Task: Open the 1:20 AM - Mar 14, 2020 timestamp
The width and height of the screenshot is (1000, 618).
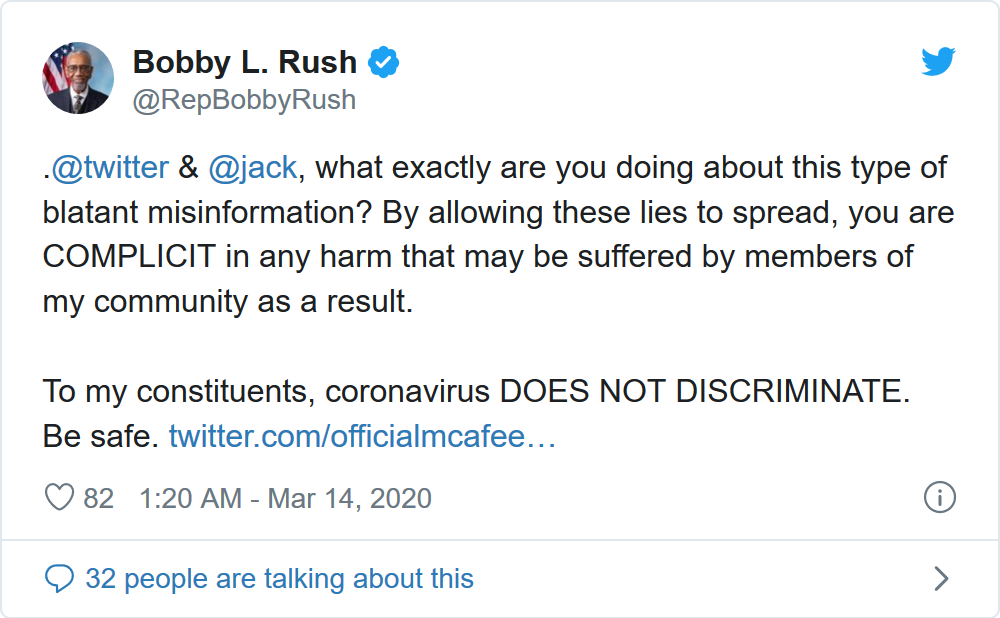Action: (286, 498)
